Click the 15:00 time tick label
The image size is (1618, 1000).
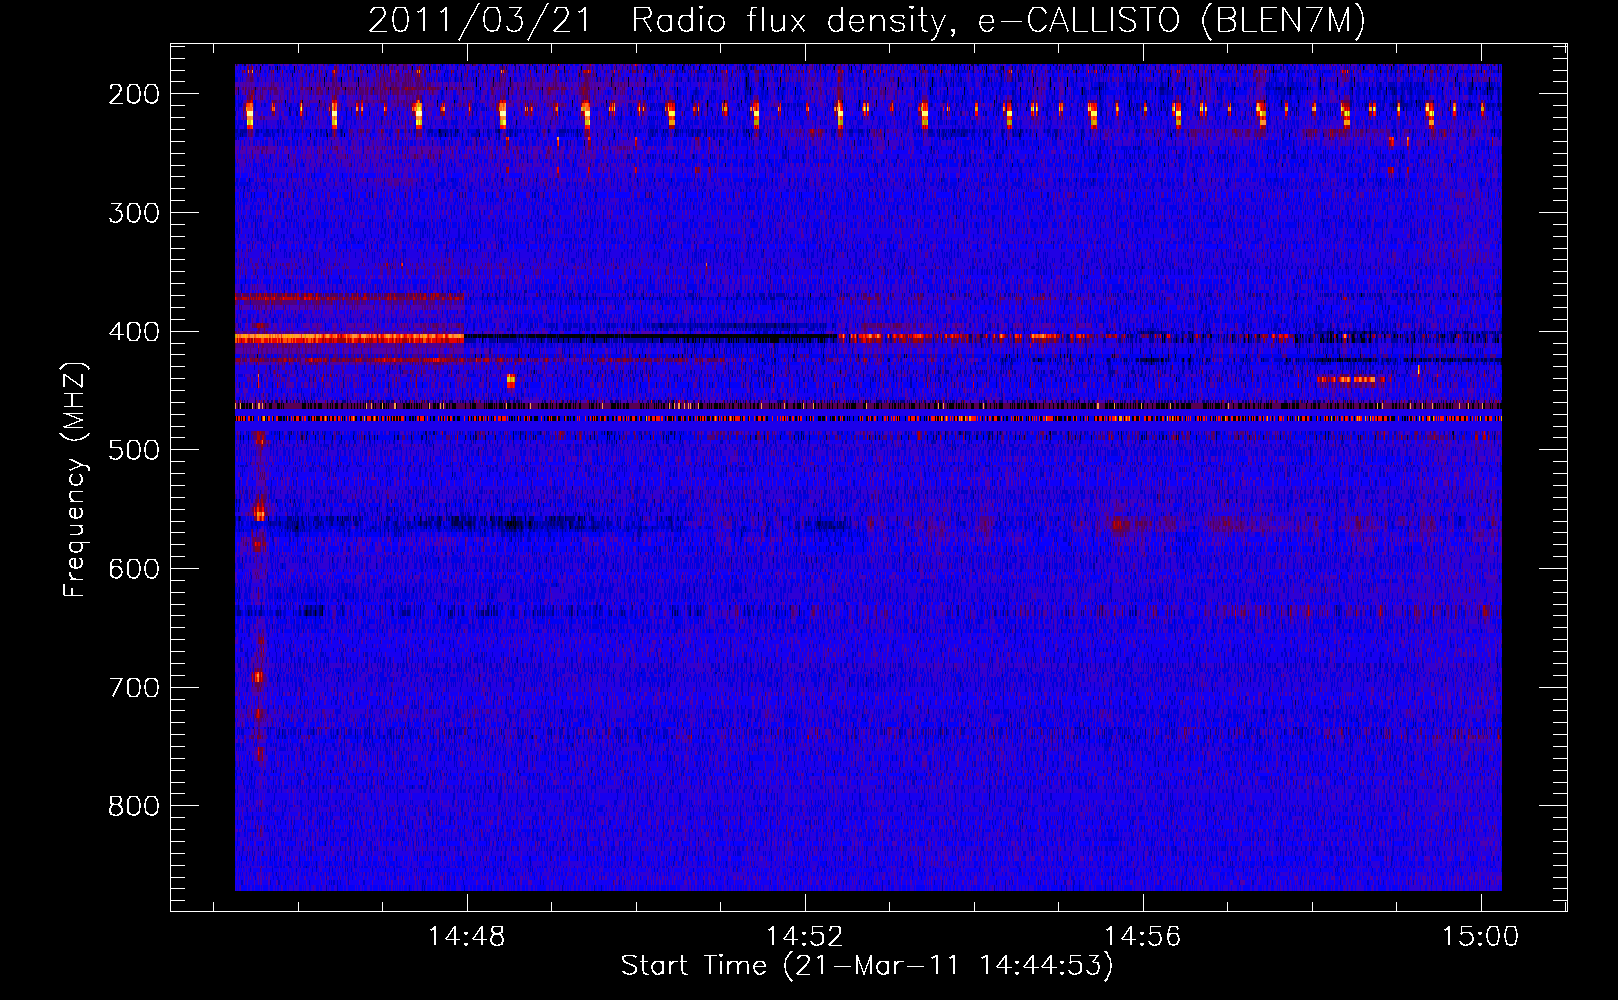coord(1480,937)
